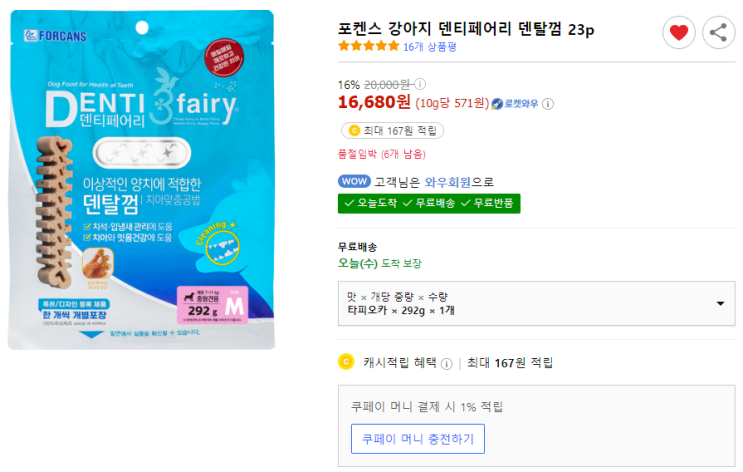The width and height of the screenshot is (743, 472).
Task: Click the 최대 167원 적립 pill badge
Action: (x=392, y=130)
